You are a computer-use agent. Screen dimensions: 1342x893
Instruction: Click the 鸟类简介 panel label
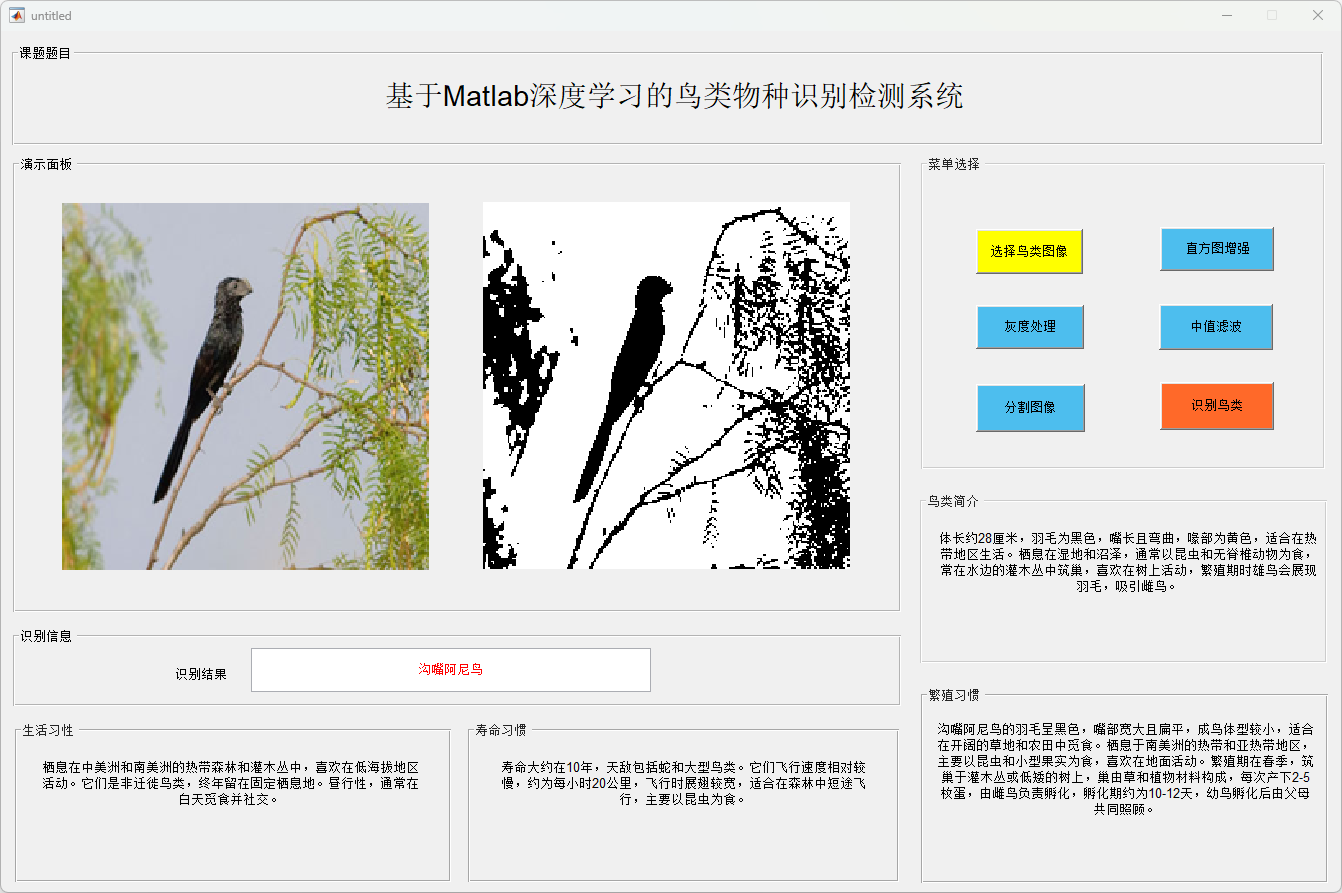953,501
